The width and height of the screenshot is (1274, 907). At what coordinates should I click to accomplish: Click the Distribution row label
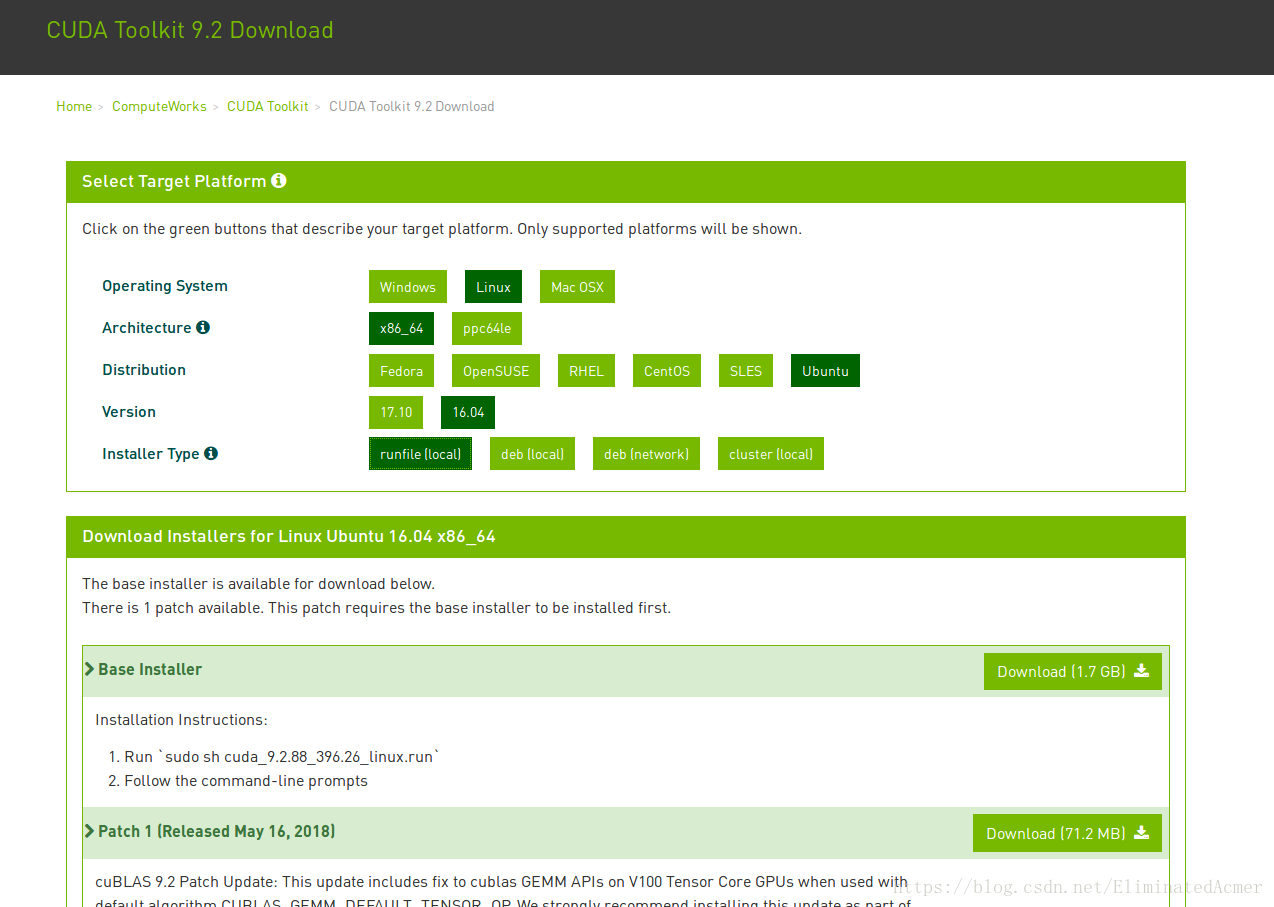pyautogui.click(x=144, y=370)
